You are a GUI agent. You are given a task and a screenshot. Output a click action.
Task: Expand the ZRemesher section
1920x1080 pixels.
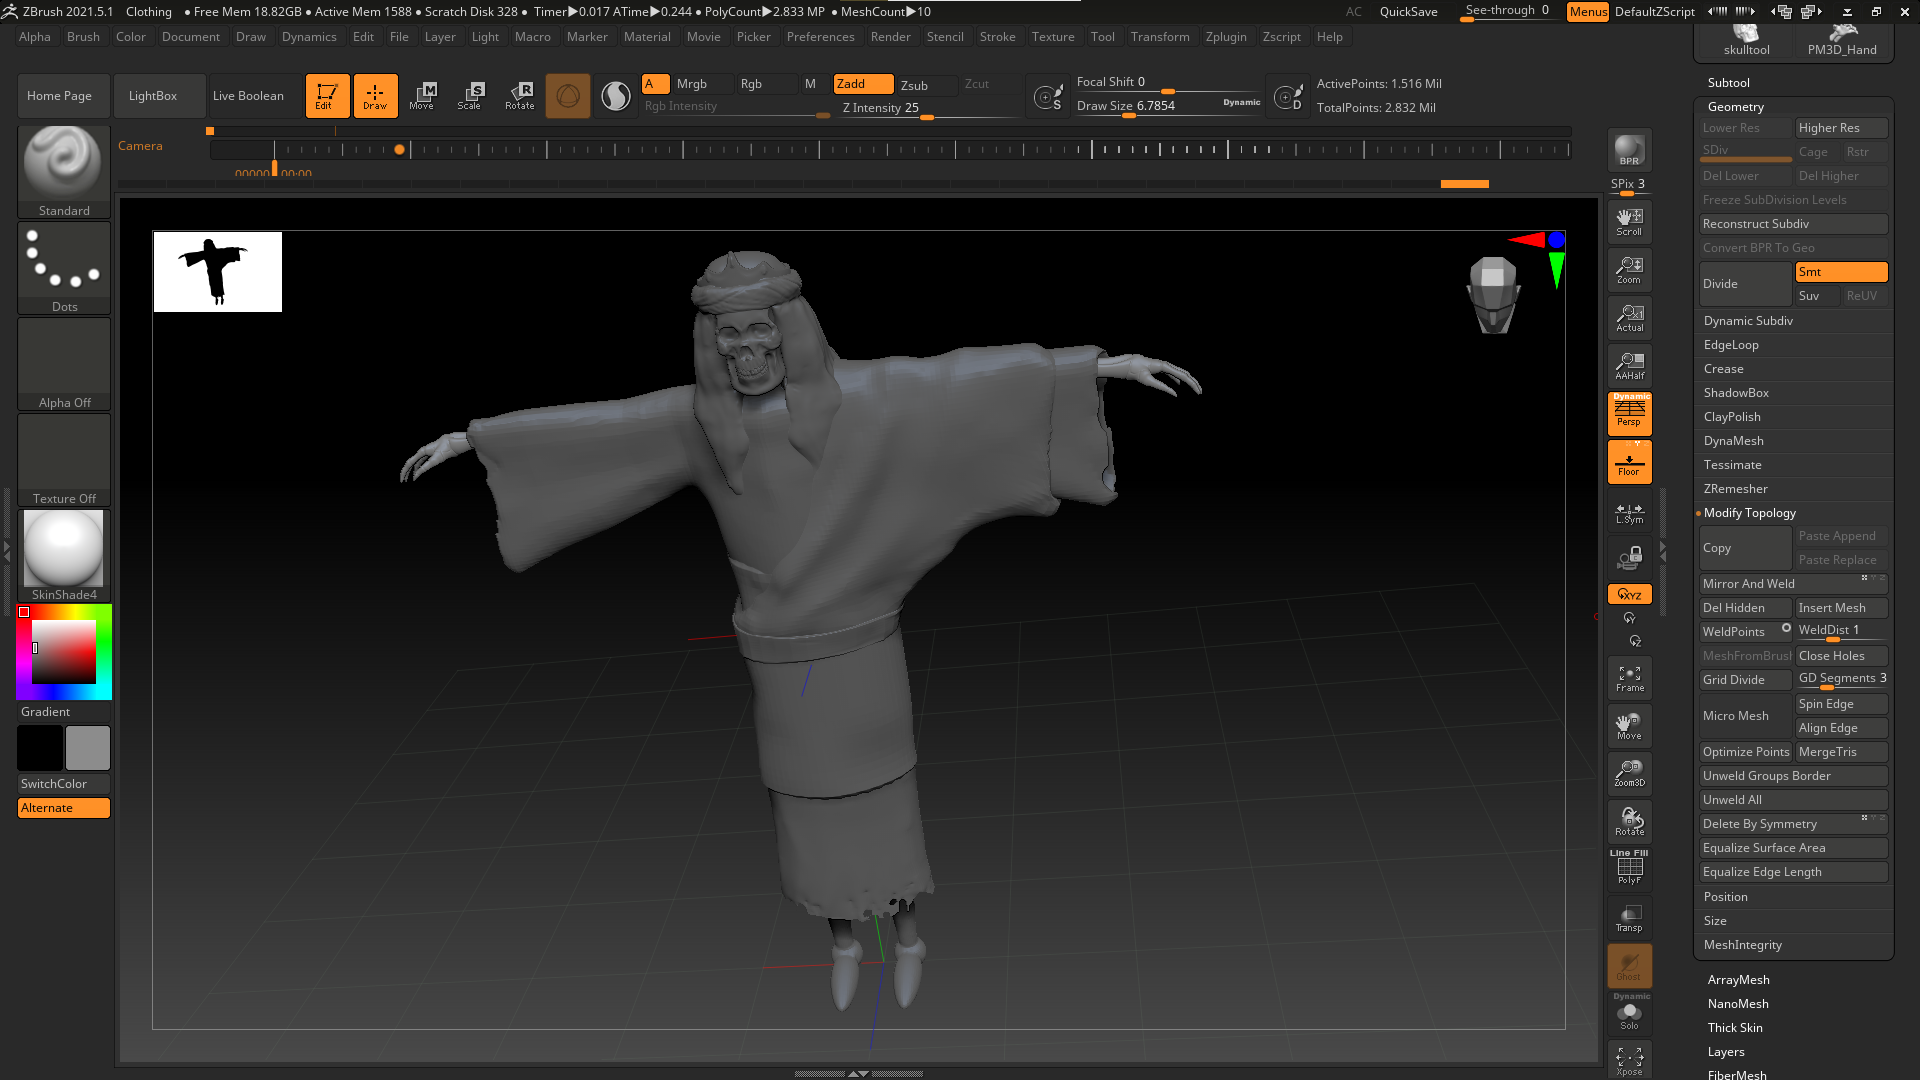pos(1736,489)
